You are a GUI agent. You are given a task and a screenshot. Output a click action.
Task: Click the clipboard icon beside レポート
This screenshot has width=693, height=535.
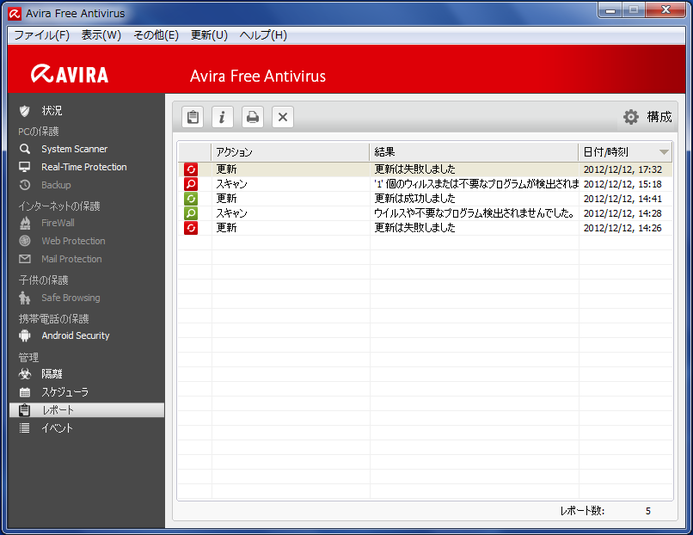coord(25,410)
